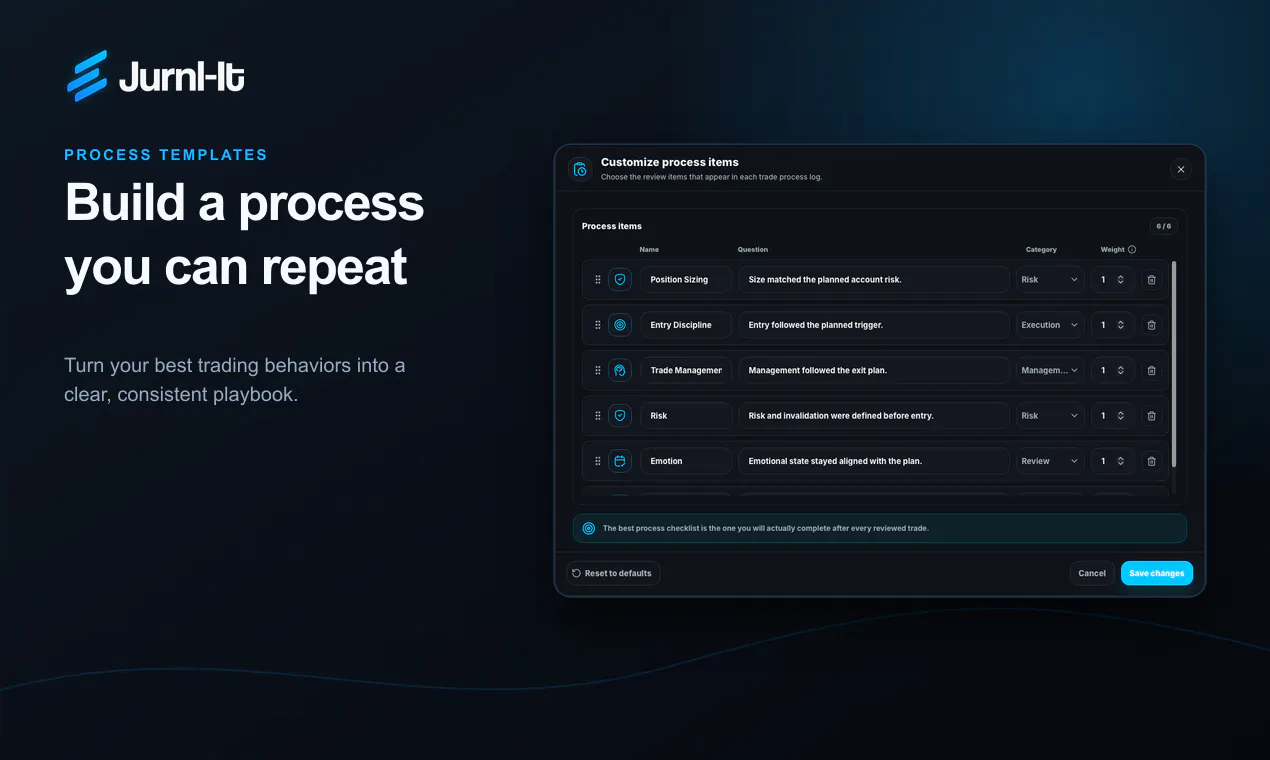Edit the Trade Management name field
The image size is (1270, 760).
coord(686,370)
